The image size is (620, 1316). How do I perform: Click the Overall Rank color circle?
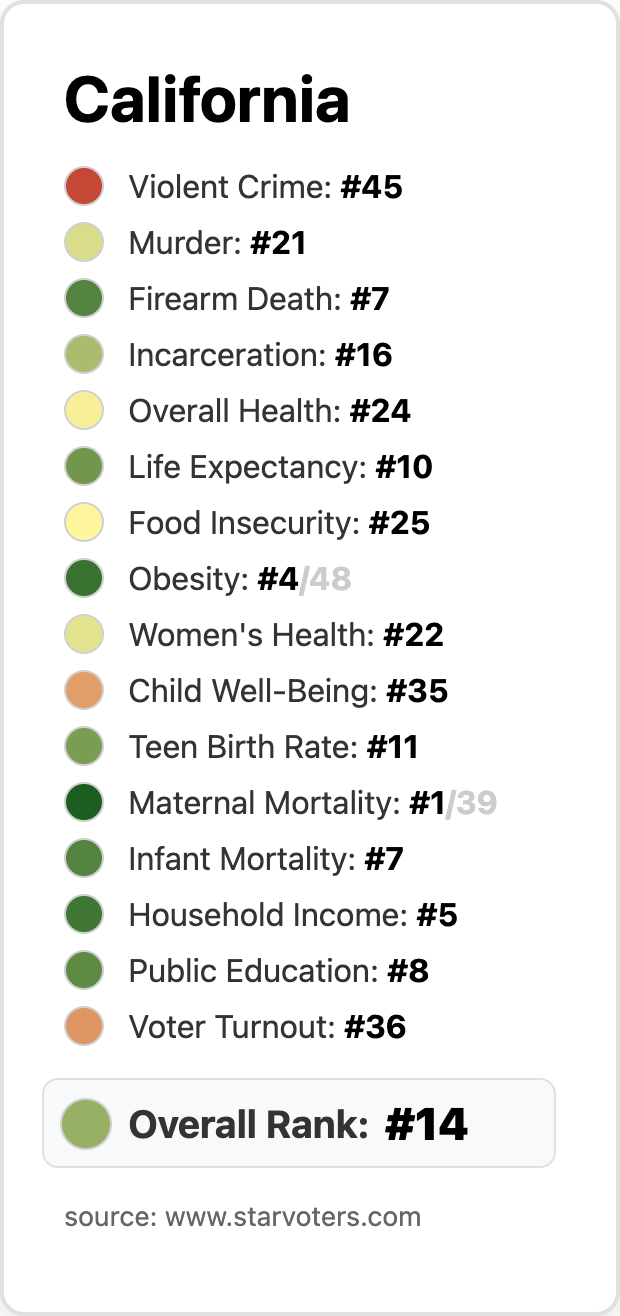(85, 1123)
